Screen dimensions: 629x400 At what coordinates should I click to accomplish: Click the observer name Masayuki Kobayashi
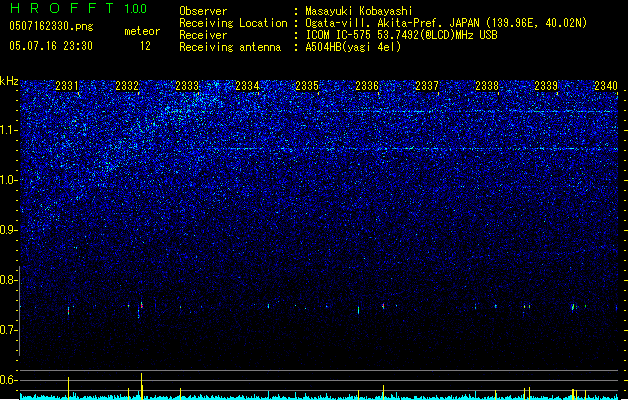(x=359, y=11)
